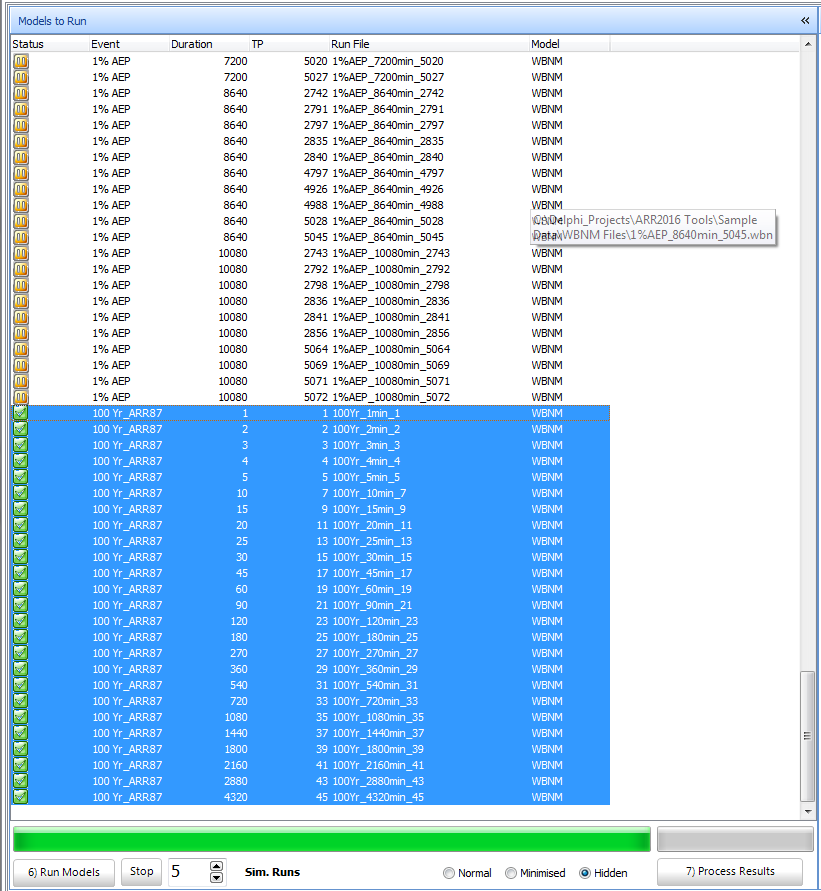Click pending status icon for 1%AEP_10080min_5072
Viewport: 821px width, 891px height.
tap(20, 397)
